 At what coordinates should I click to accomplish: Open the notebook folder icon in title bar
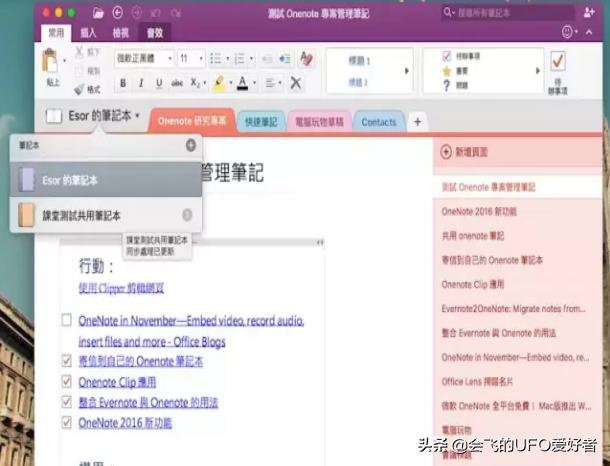pos(98,13)
